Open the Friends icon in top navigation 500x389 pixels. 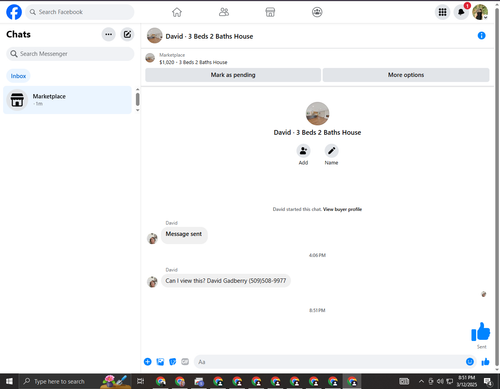coord(224,12)
